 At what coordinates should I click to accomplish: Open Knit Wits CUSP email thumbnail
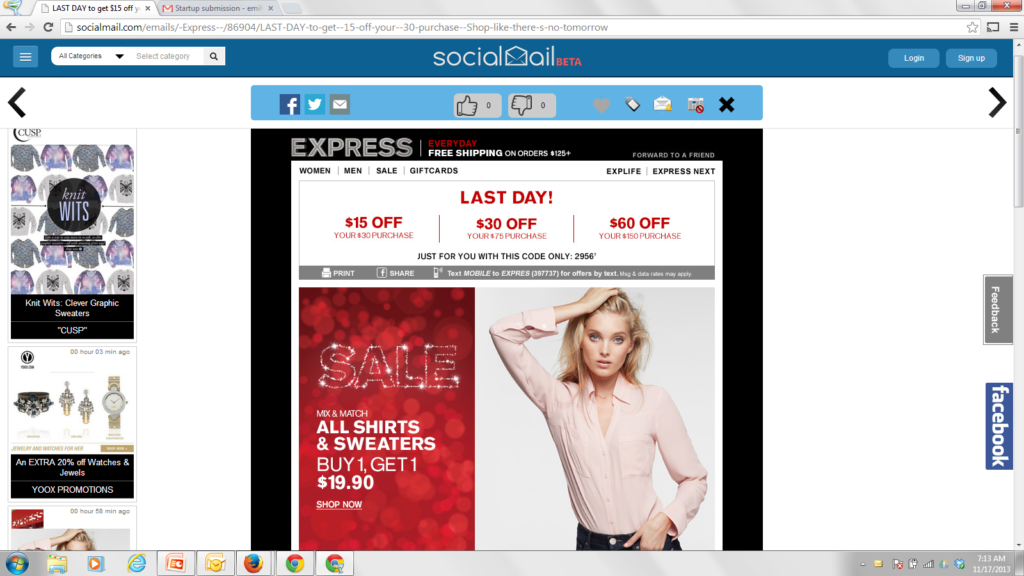click(x=72, y=234)
